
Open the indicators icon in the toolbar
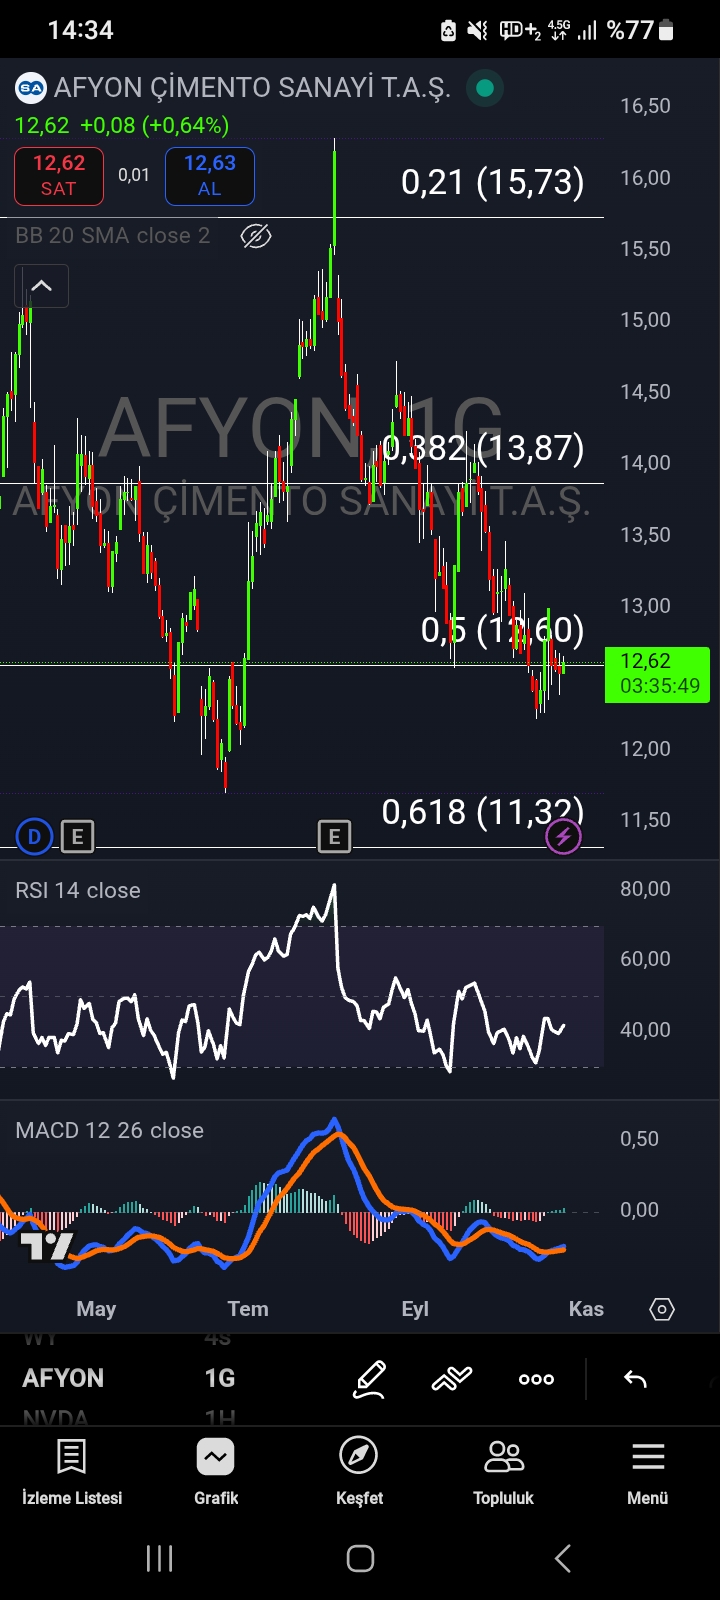452,1379
